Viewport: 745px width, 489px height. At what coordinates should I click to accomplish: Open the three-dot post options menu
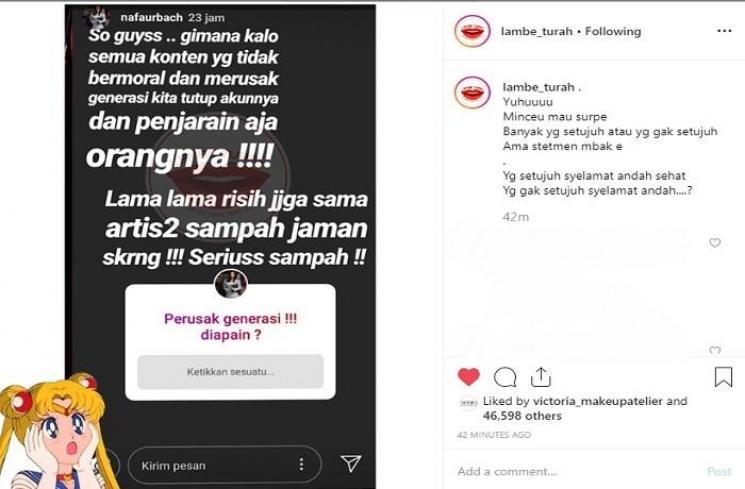[x=724, y=31]
